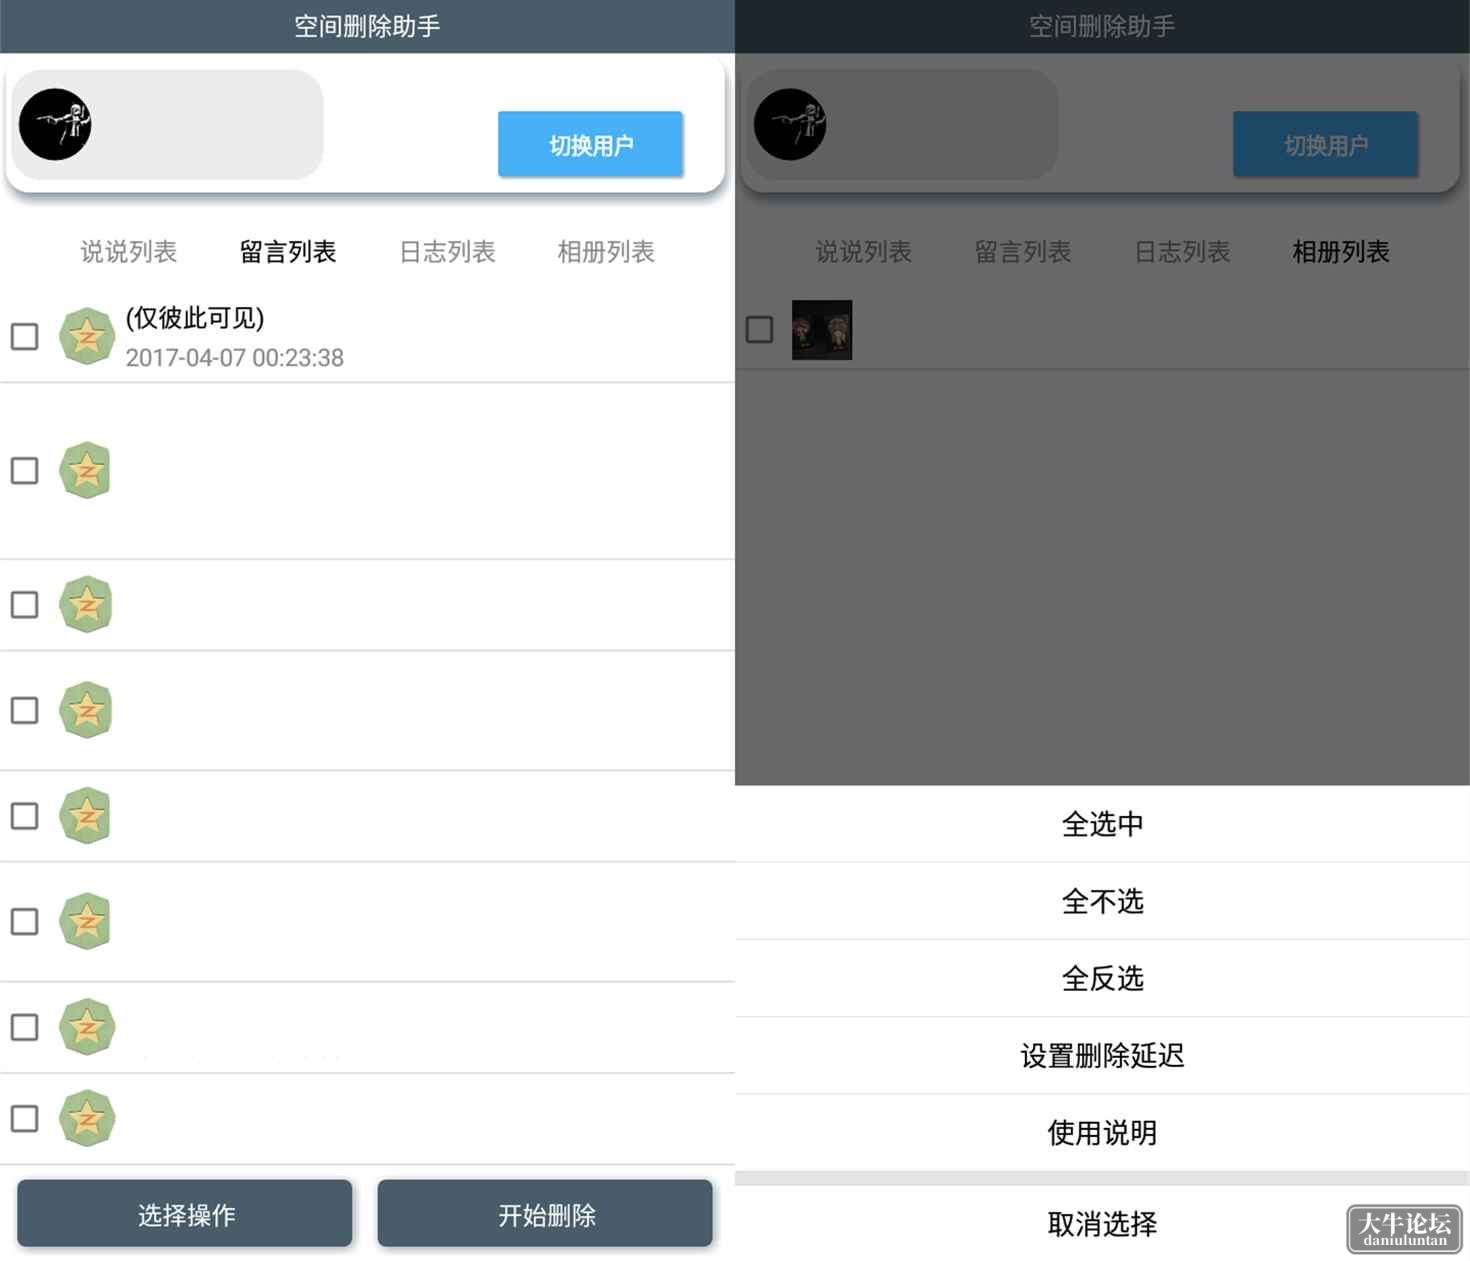Click the 开始删除 button
This screenshot has height=1261, width=1470.
pyautogui.click(x=546, y=1214)
